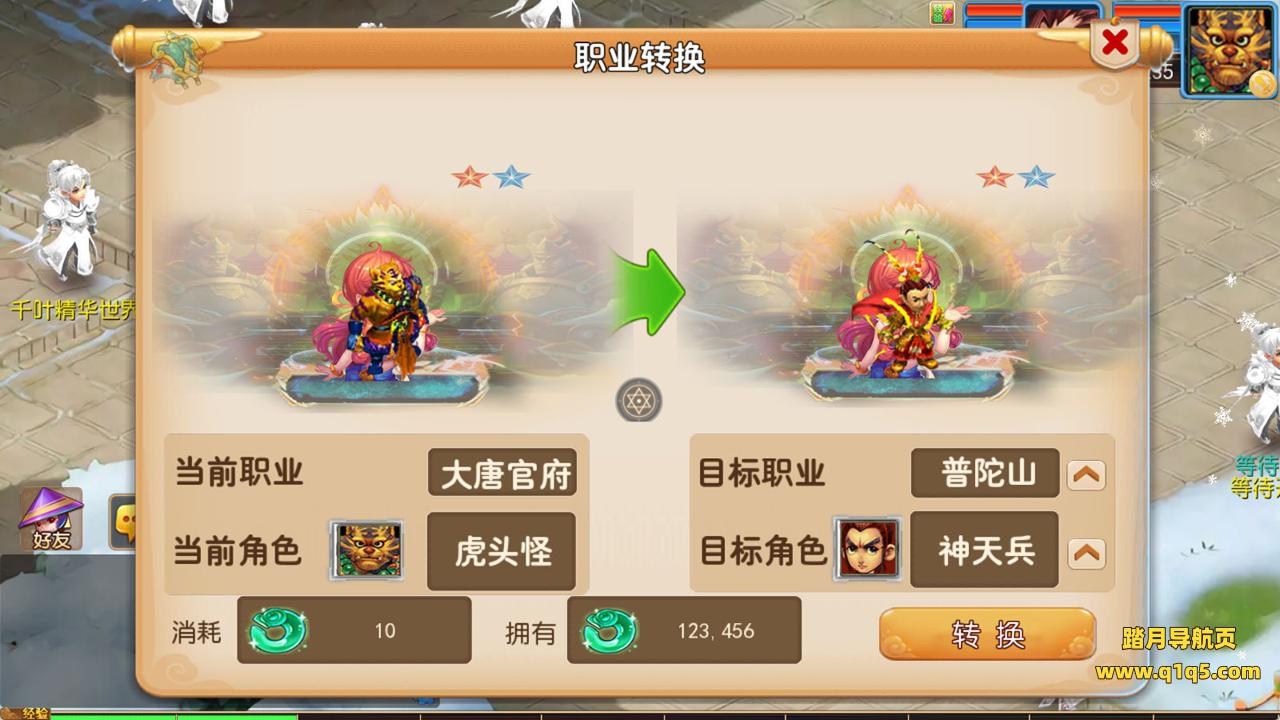Screen dimensions: 1280x720
Task: Click the 虎头怪 current role label
Action: 502,551
